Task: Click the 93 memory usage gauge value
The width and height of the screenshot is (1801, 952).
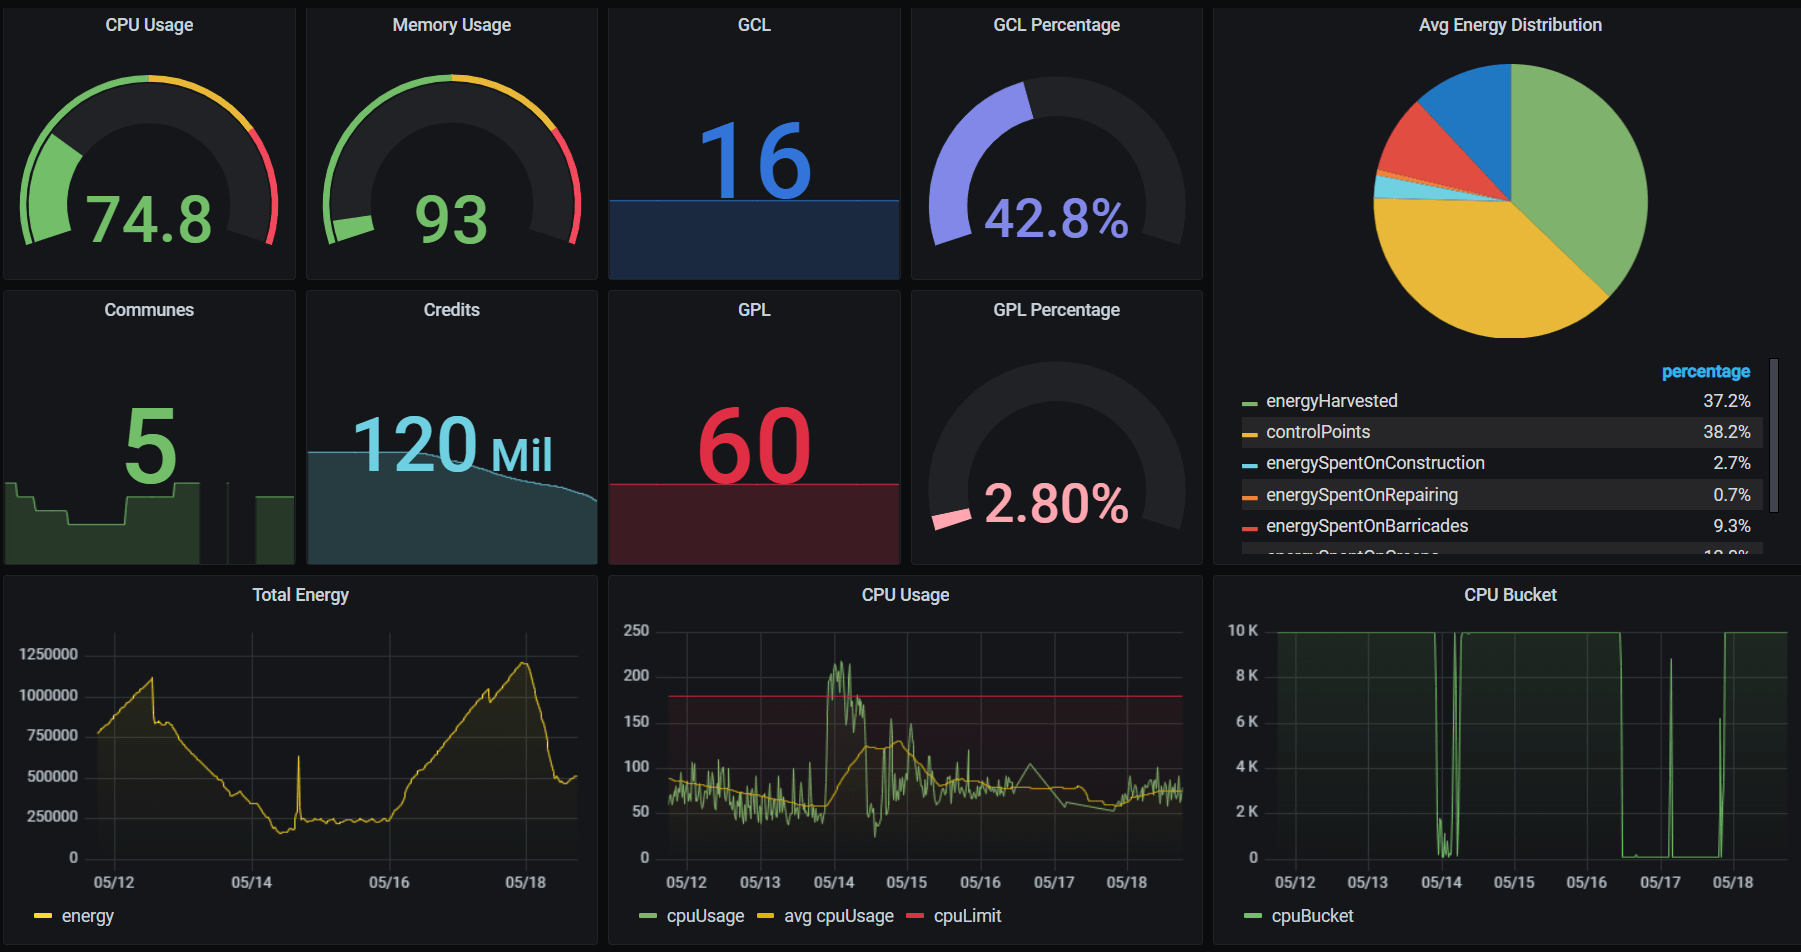Action: [451, 219]
